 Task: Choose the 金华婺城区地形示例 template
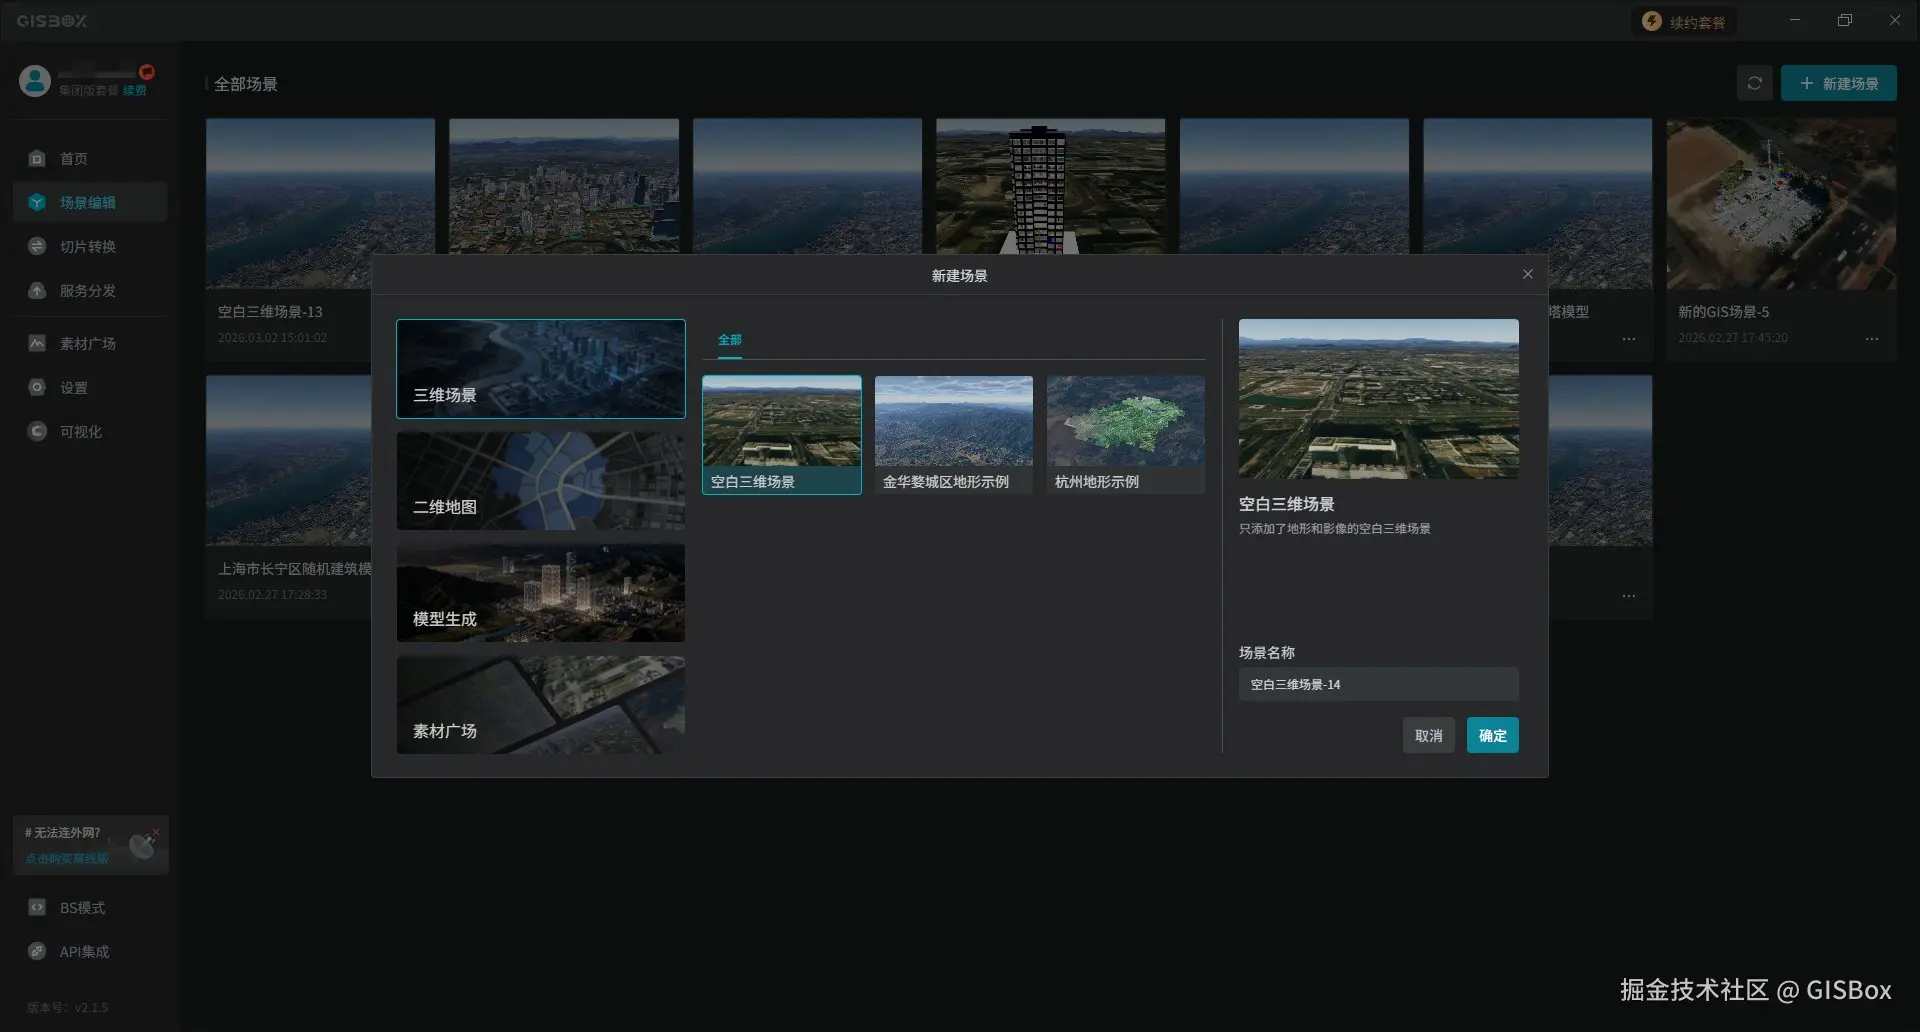[954, 435]
